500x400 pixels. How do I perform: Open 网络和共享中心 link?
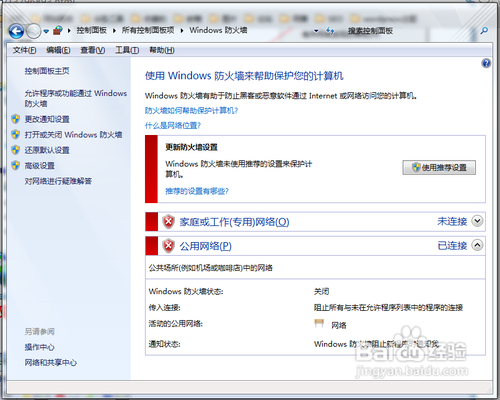(51, 363)
